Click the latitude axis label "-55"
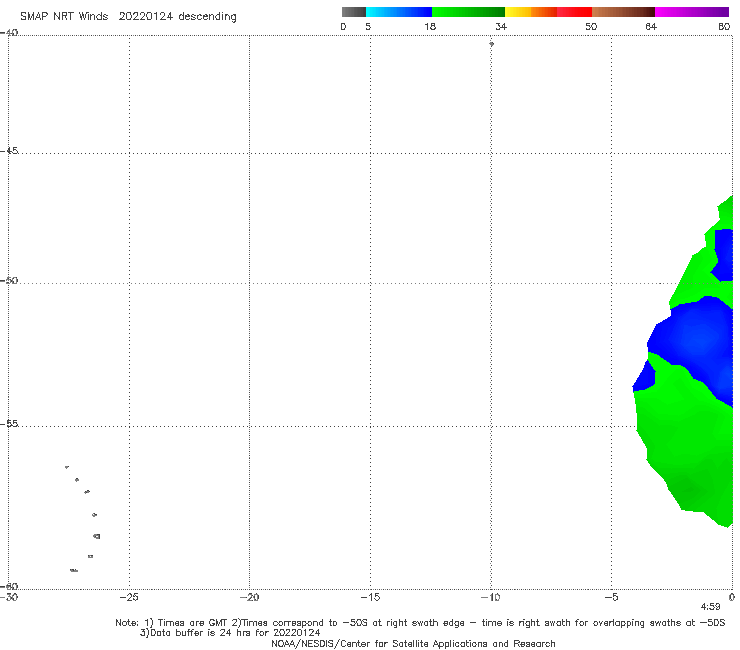This screenshot has height=650, width=740. (9, 424)
